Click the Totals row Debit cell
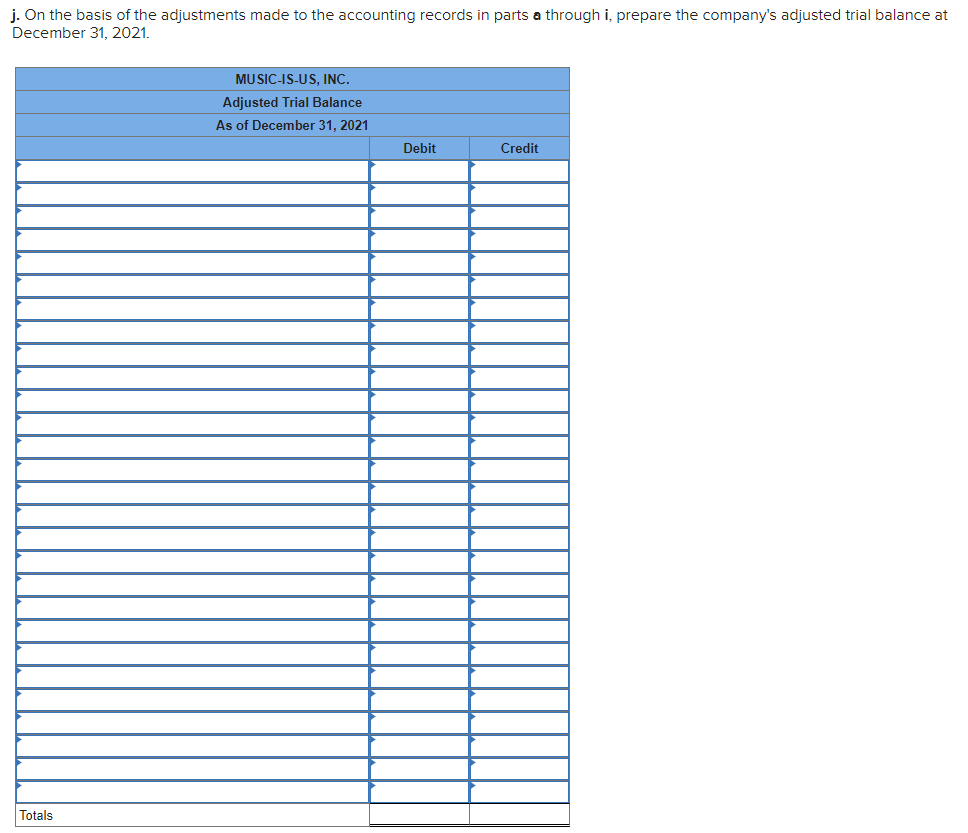This screenshot has width=968, height=833. click(420, 814)
